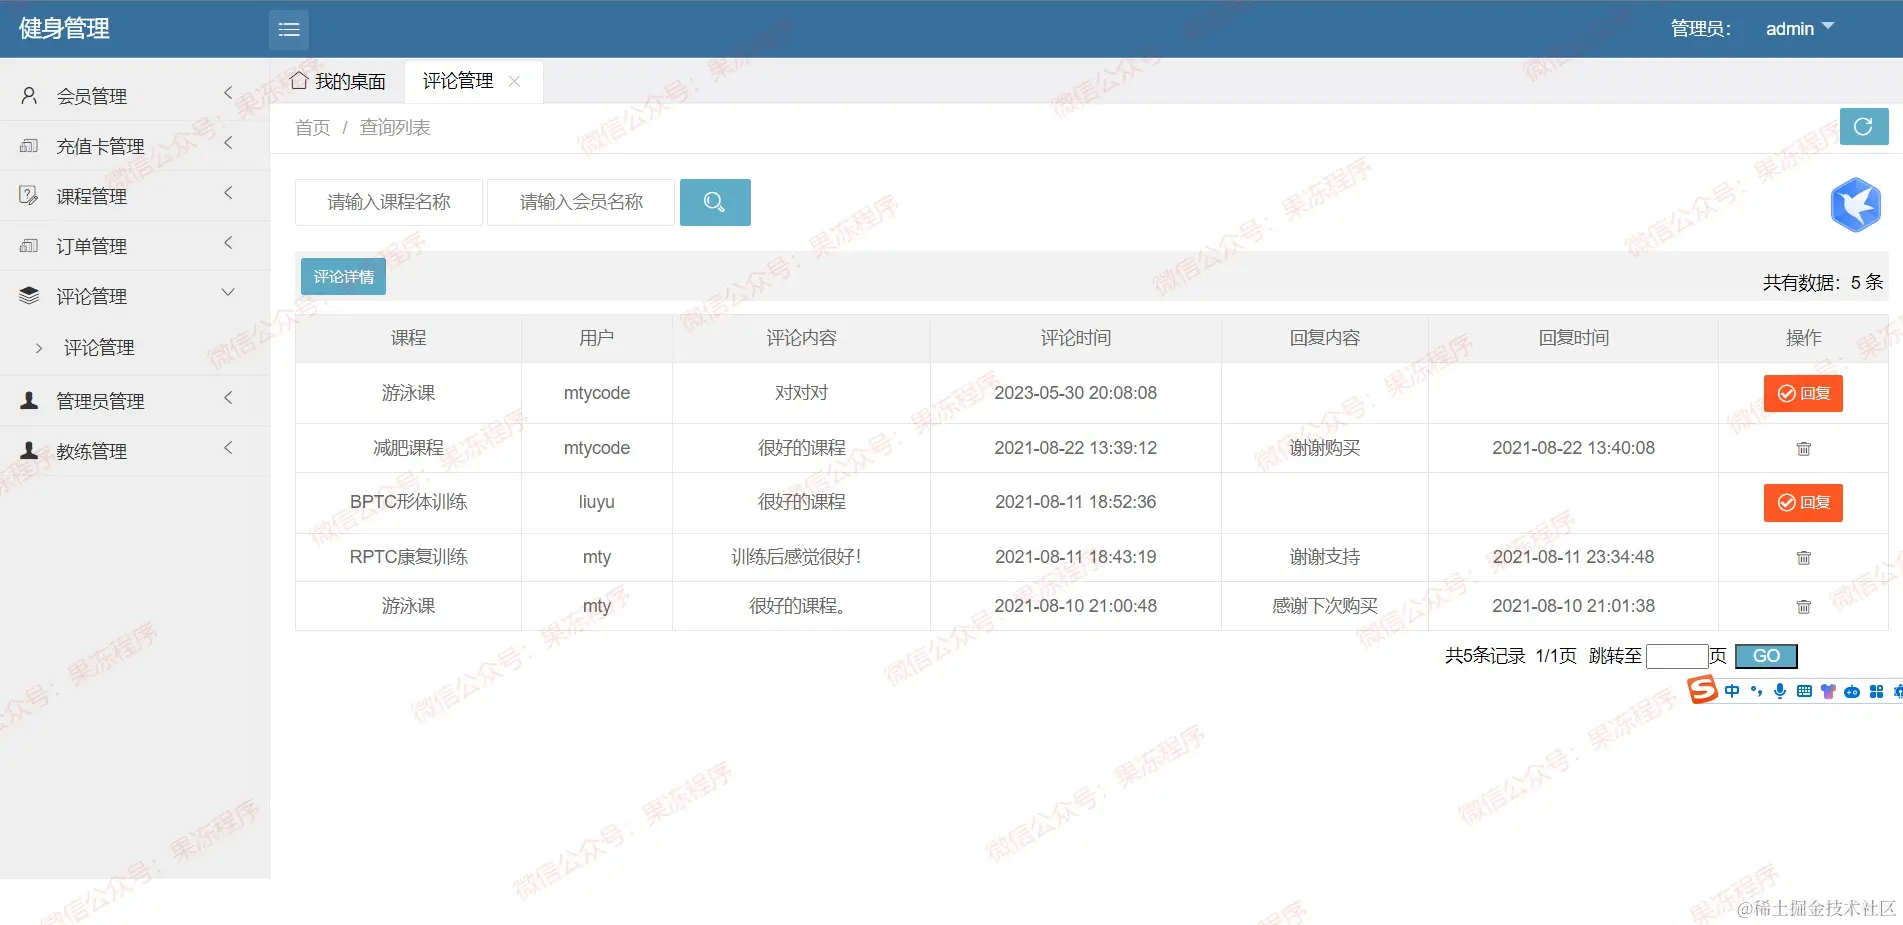
Task: Collapse the 评论管理 menu chevron
Action: (x=228, y=293)
